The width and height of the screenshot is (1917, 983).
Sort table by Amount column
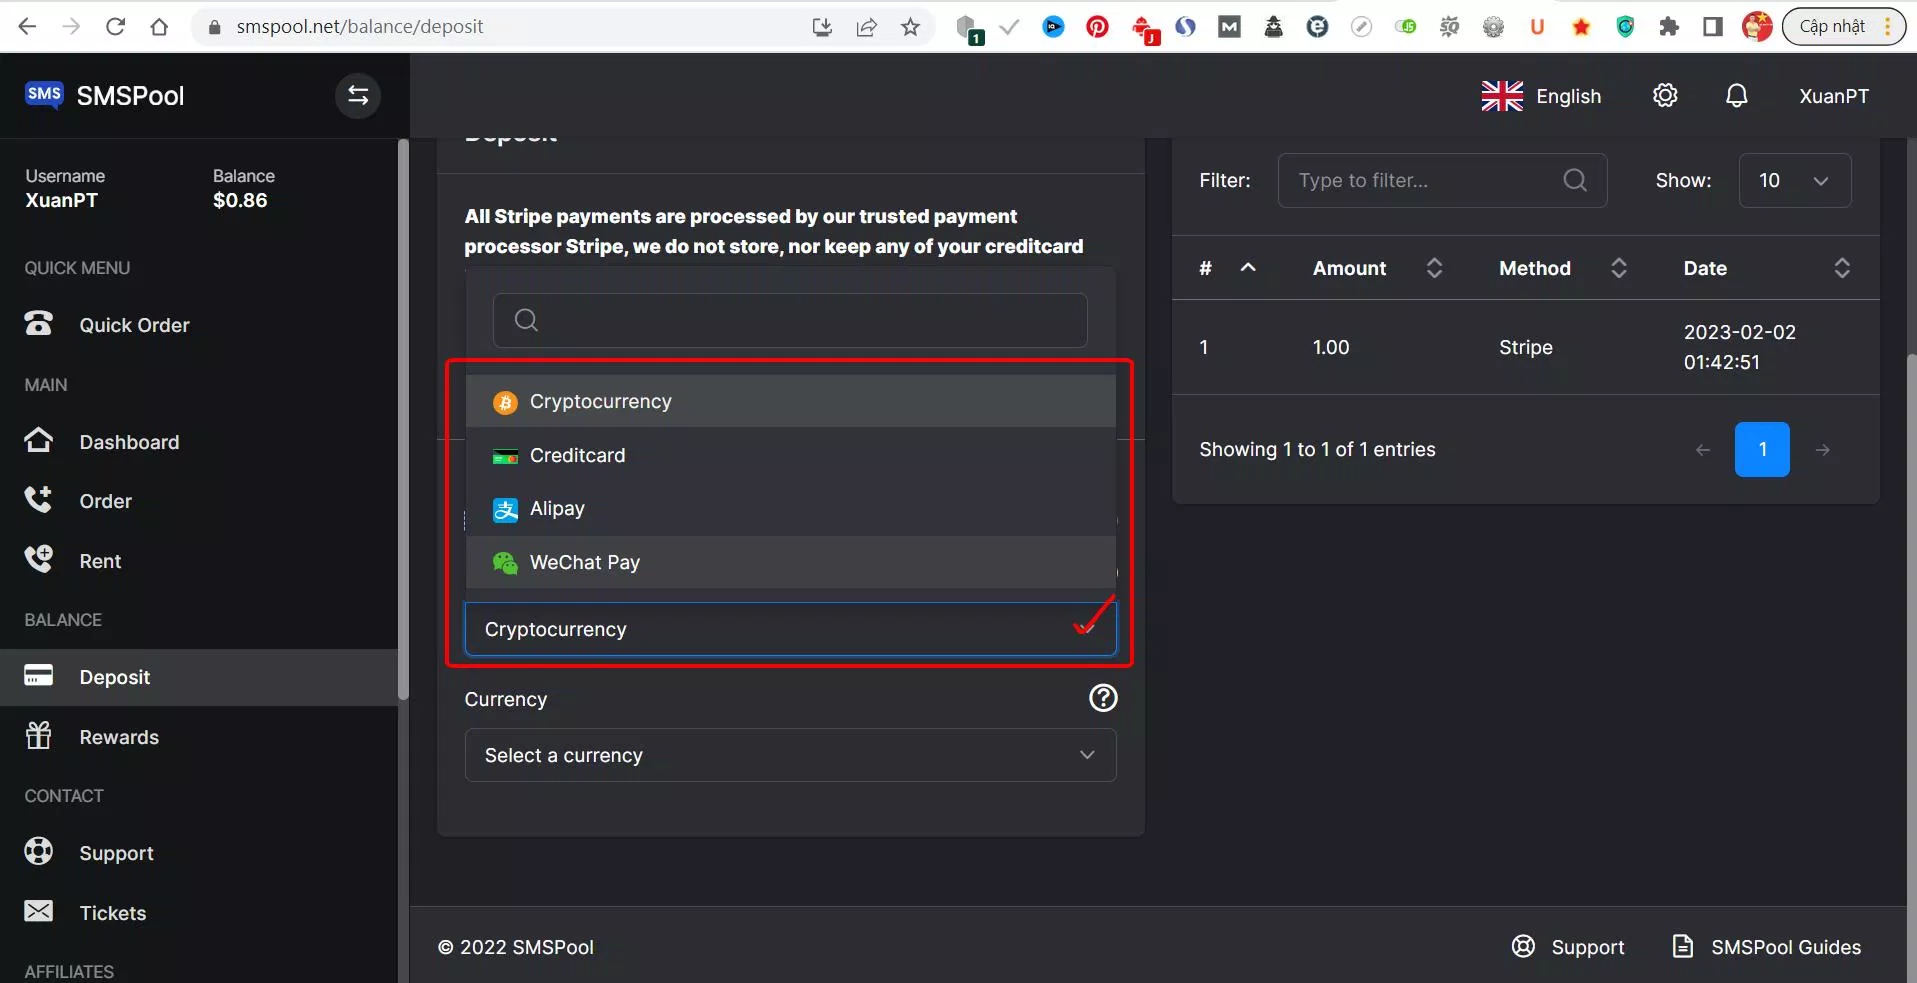(x=1377, y=268)
